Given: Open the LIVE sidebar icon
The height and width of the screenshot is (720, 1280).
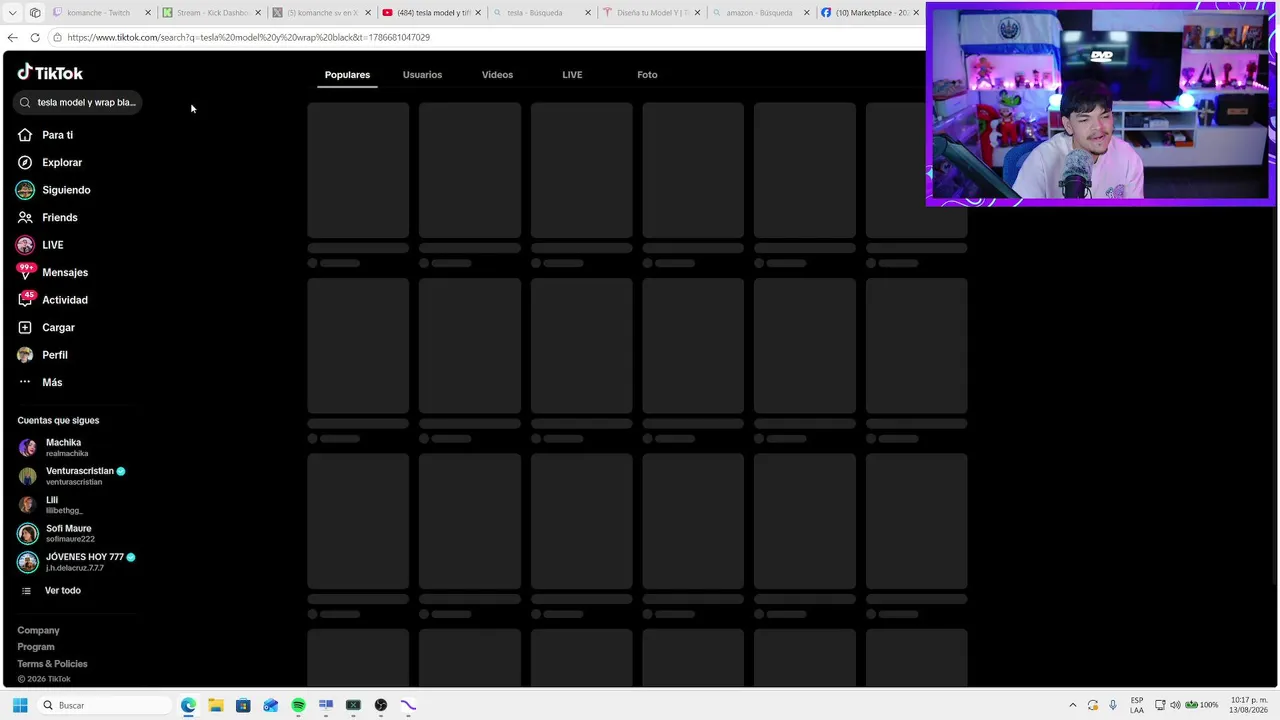Looking at the screenshot, I should click(25, 245).
